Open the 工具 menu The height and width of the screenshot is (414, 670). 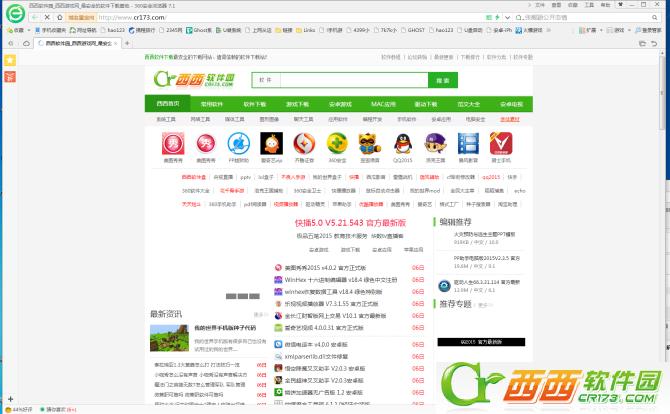point(589,5)
